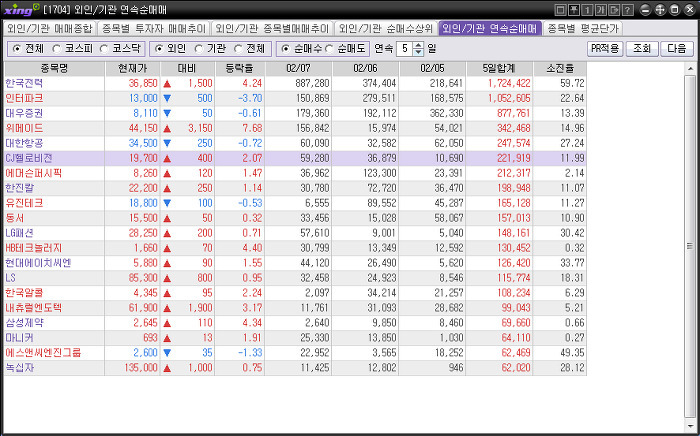Viewport: 700px width, 436px height.
Task: Select the LG패션 stock name
Action: (x=19, y=233)
